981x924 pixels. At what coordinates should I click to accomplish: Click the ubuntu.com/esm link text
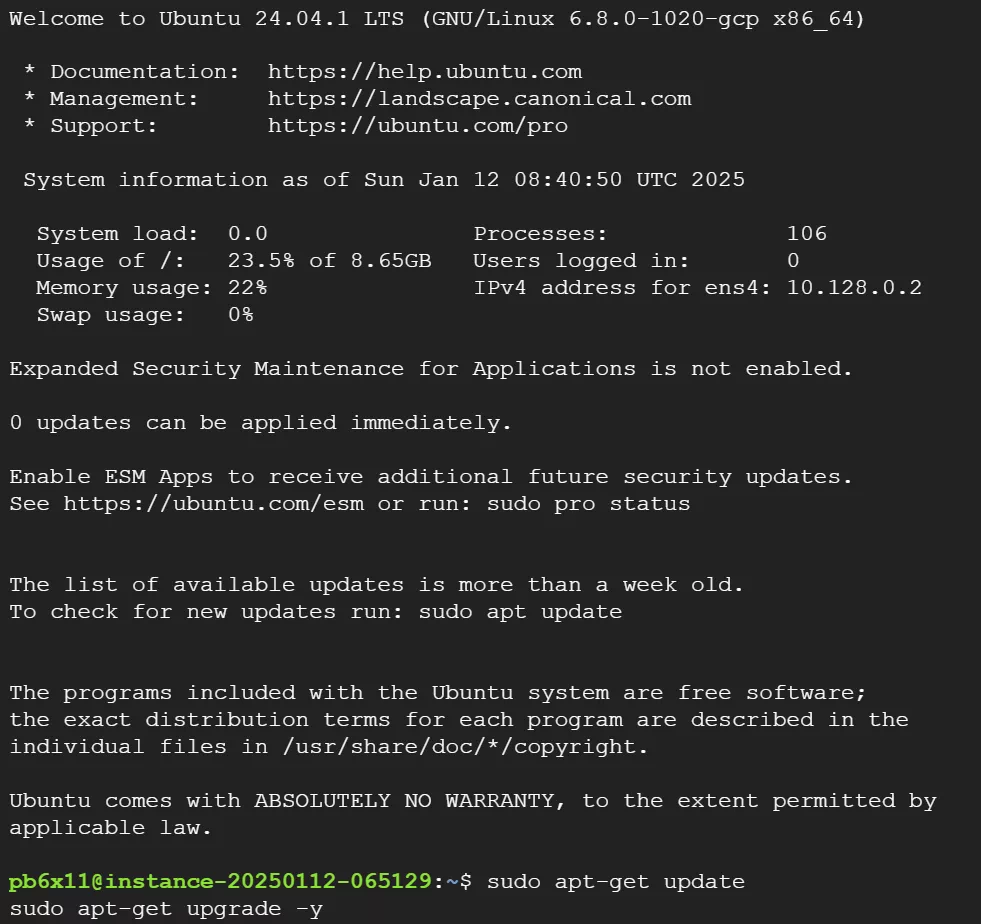213,504
